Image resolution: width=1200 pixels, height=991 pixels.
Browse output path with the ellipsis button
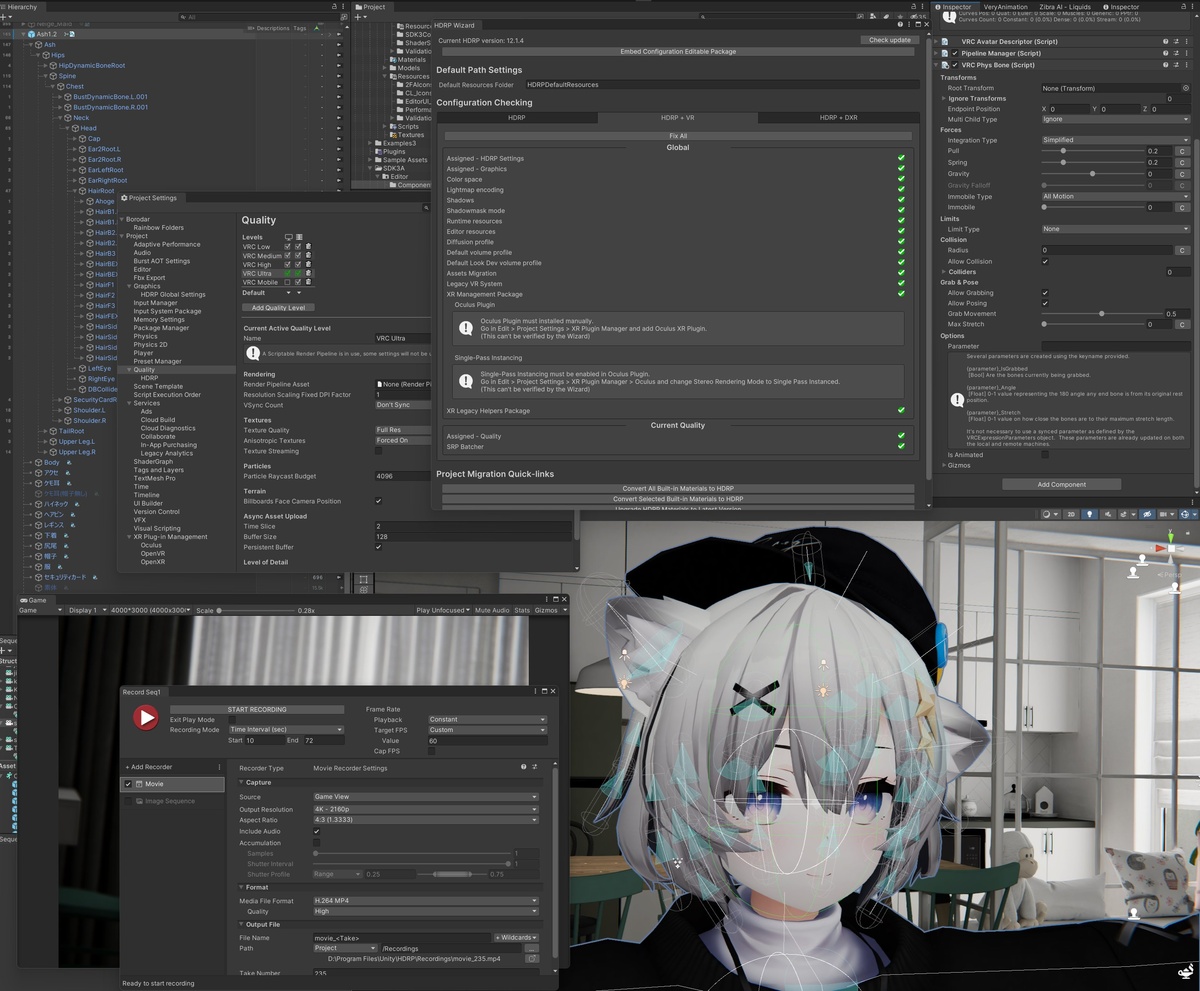531,948
